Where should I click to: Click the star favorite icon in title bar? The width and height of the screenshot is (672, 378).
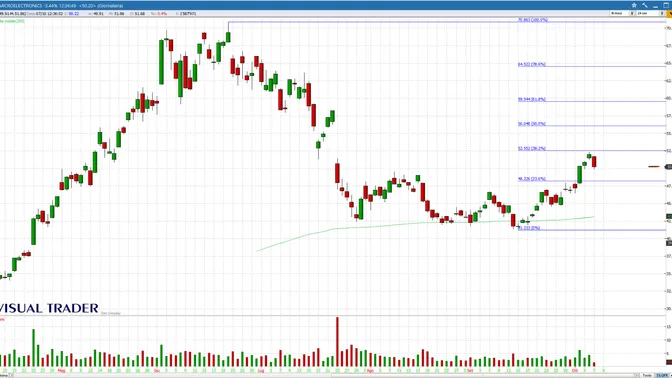pyautogui.click(x=634, y=5)
